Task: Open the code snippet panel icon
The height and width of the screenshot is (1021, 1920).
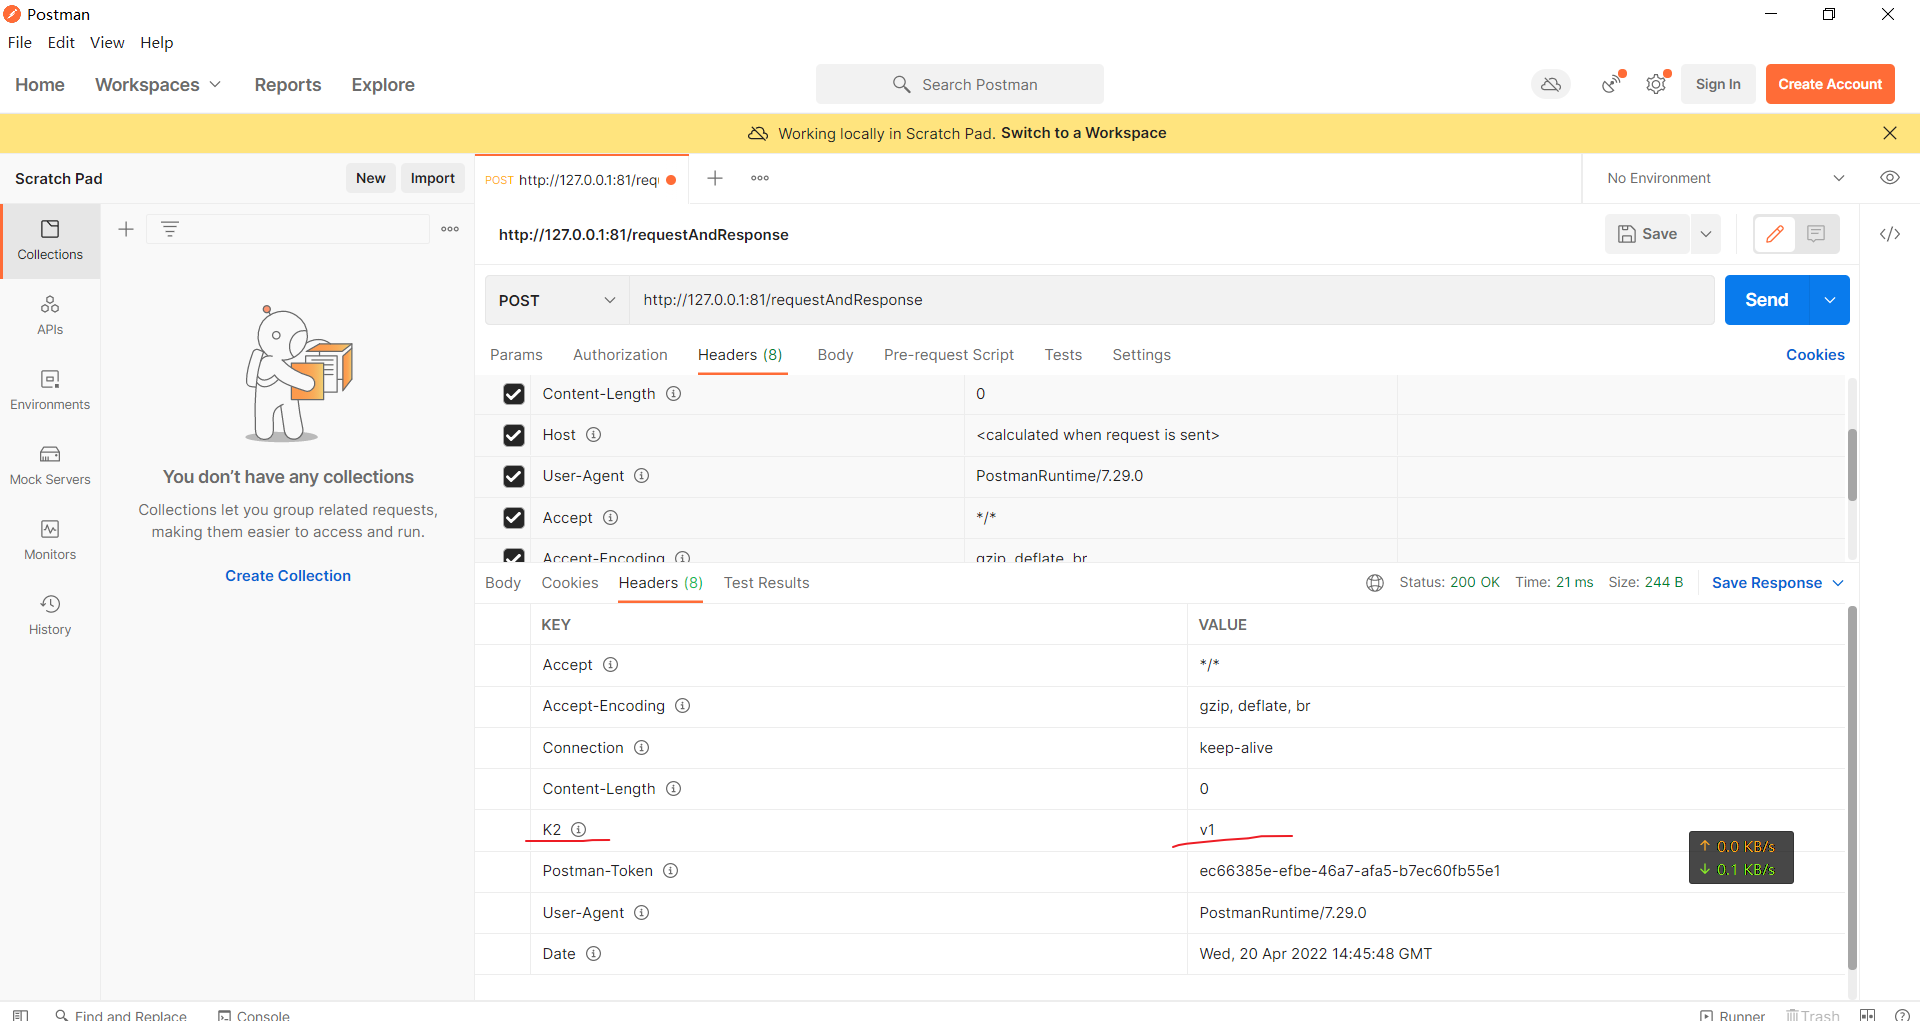Action: click(x=1890, y=234)
